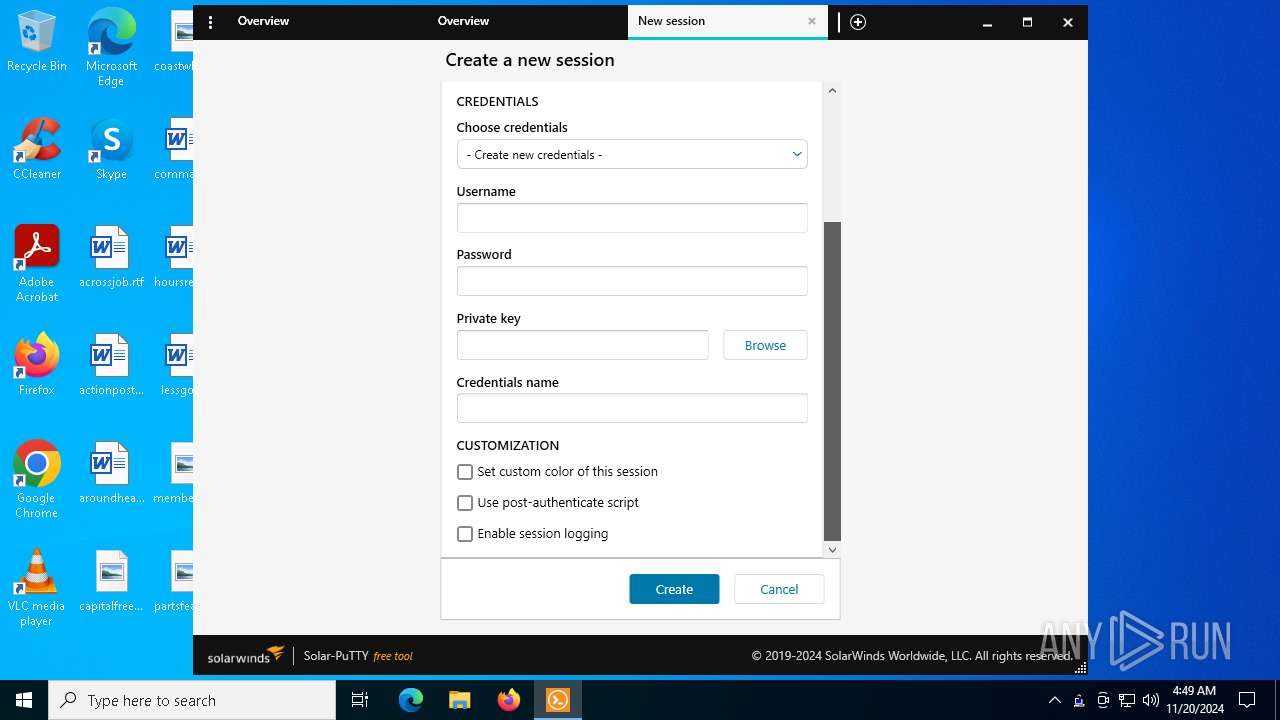Viewport: 1280px width, 720px height.
Task: Open the actionpost document on the desktop
Action: pyautogui.click(x=111, y=365)
